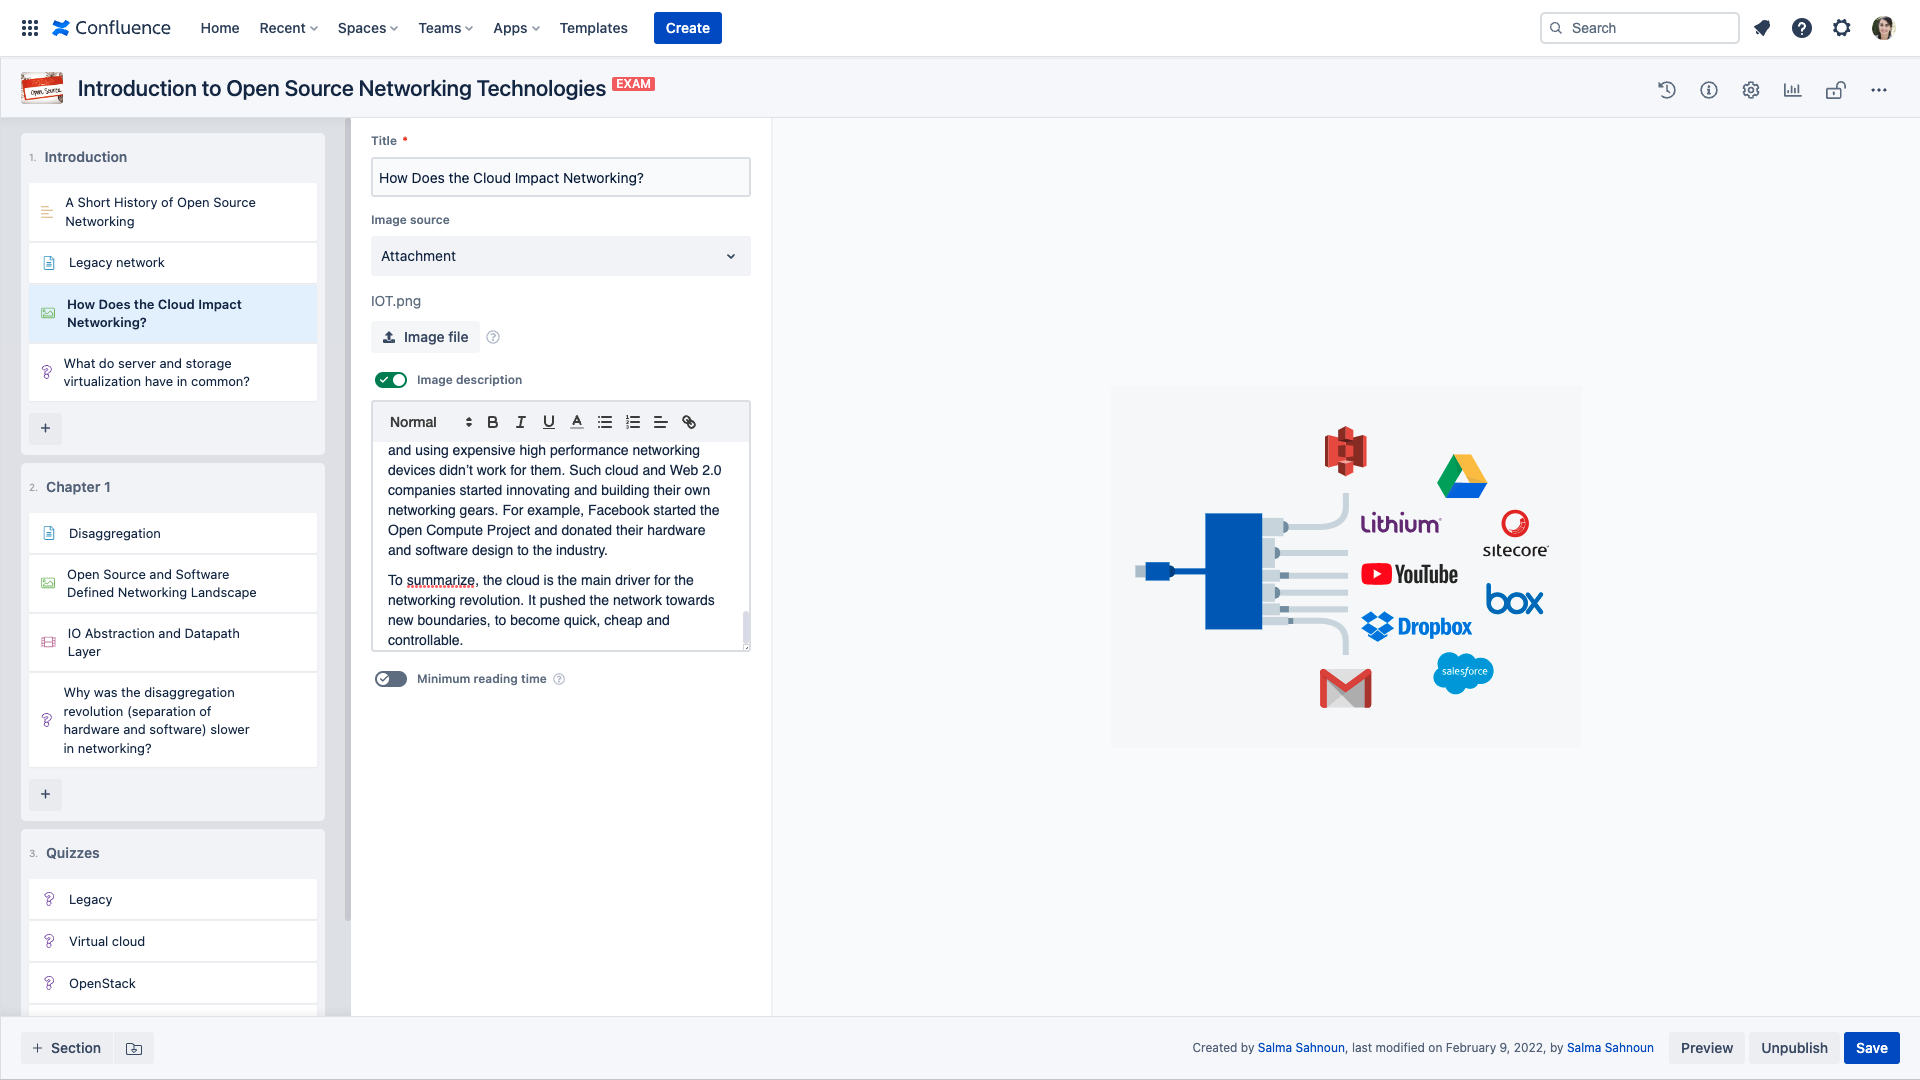The image size is (1920, 1080).
Task: Disable the Image description toggle
Action: click(391, 380)
